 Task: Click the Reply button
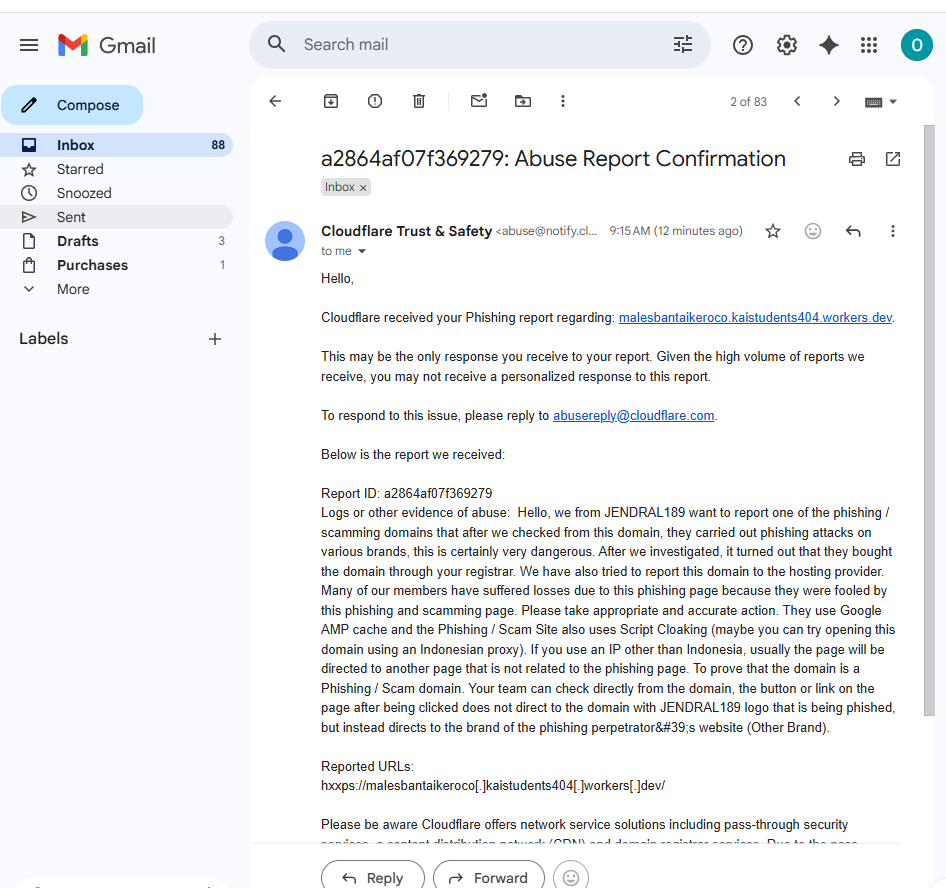(x=373, y=877)
